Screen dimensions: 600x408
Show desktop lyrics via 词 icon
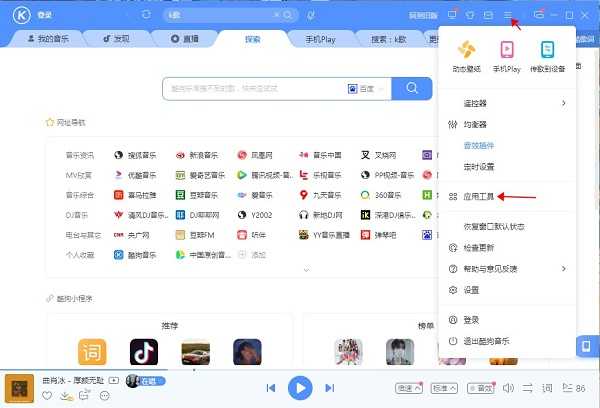547,388
